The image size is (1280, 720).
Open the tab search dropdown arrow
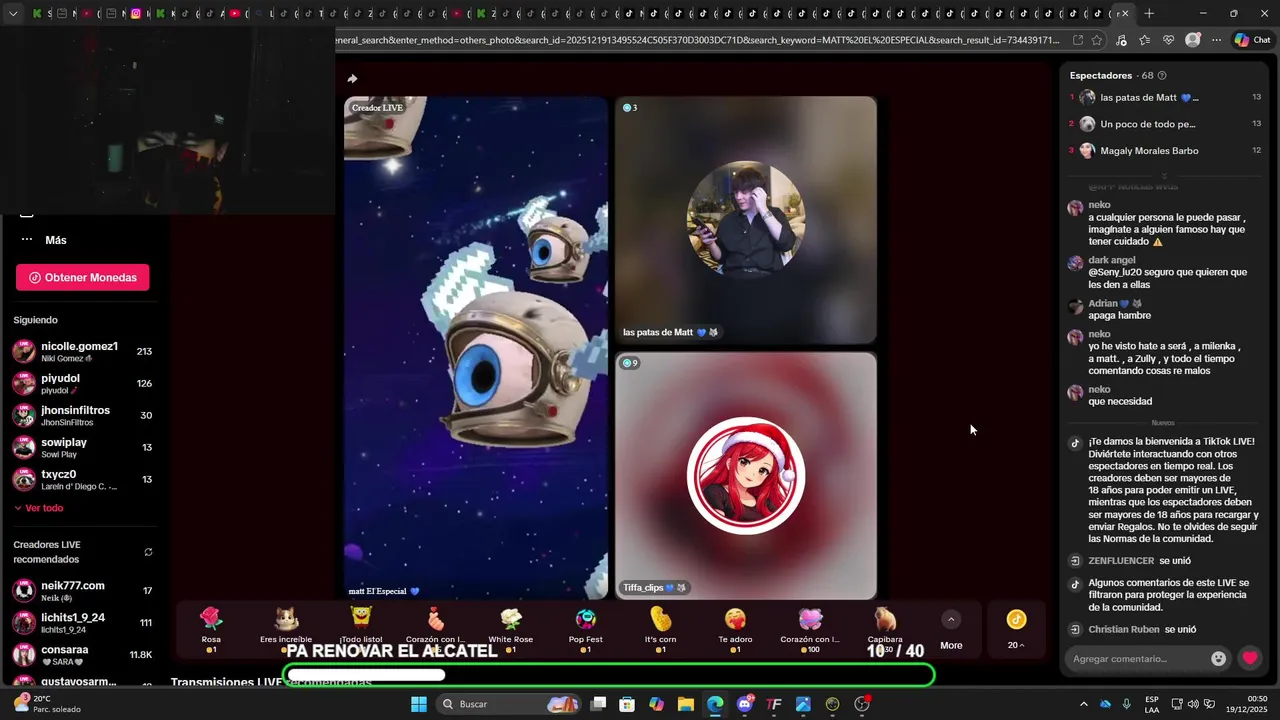[x=13, y=14]
